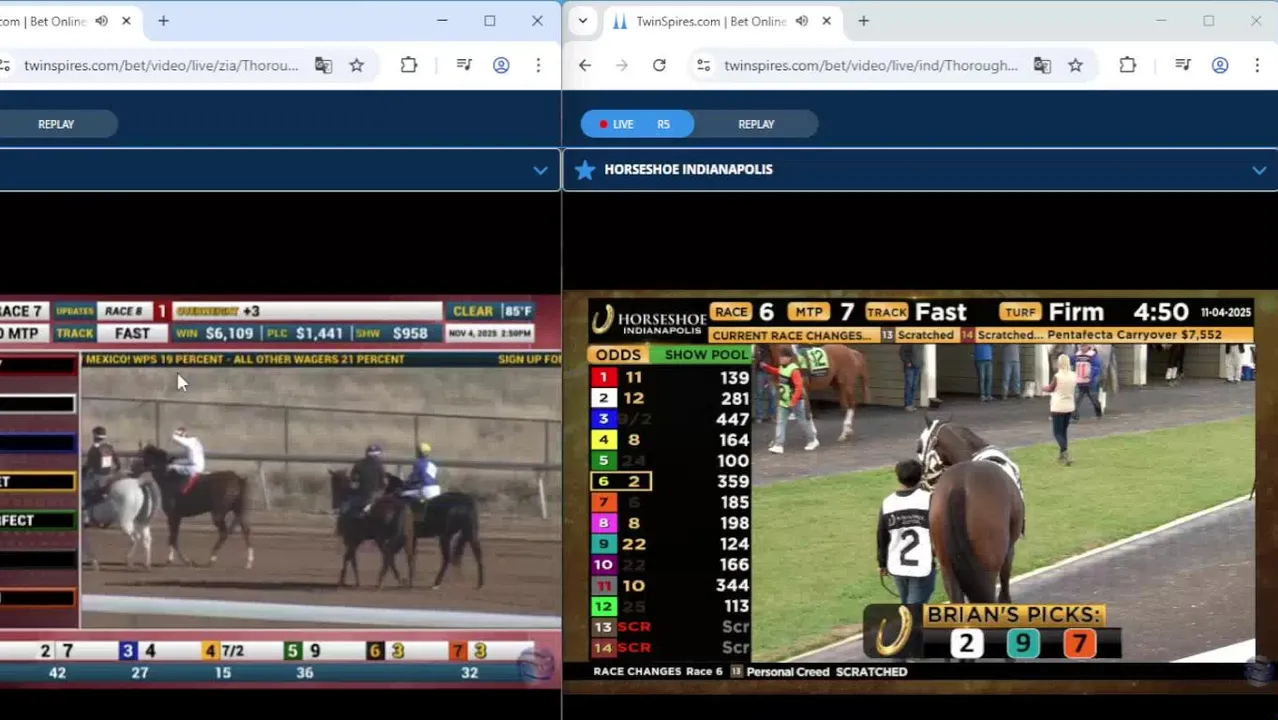Open the extensions menu in the right window
Screen dimensions: 1278x720
(1128, 65)
